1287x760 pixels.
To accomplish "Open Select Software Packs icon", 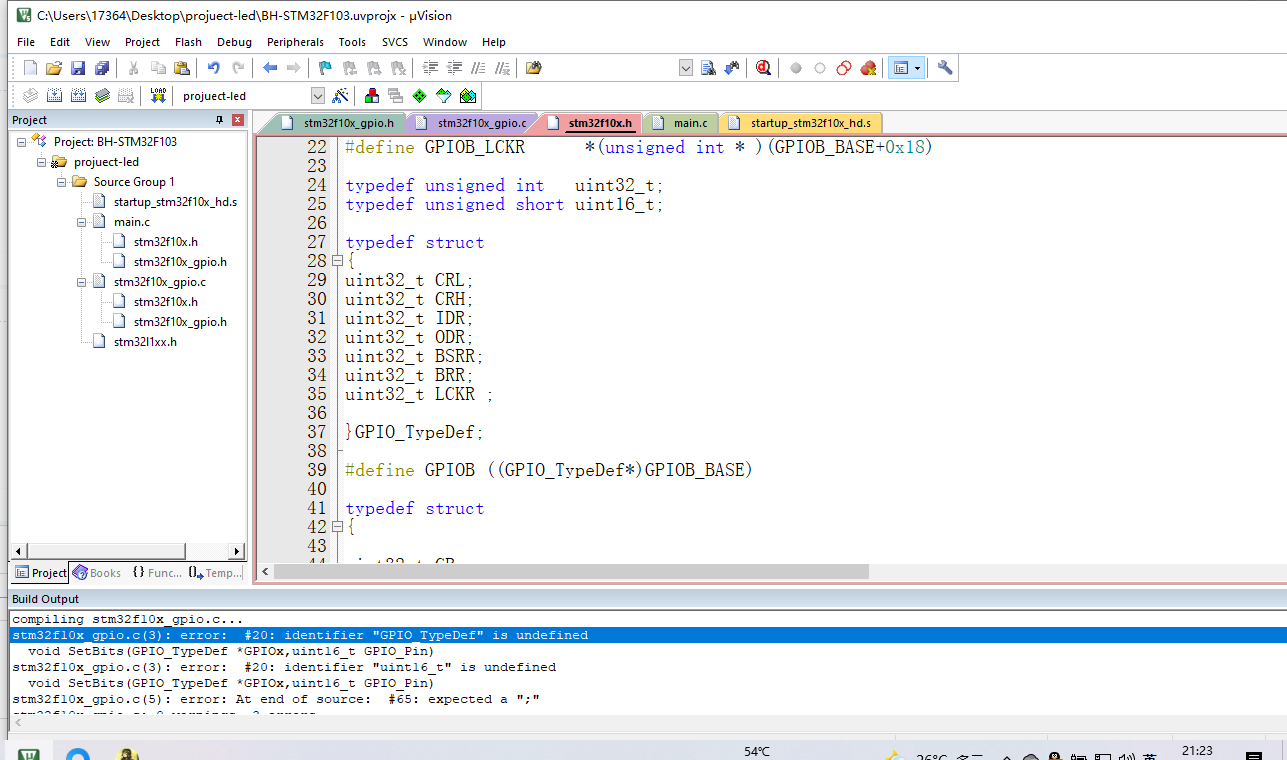I will click(x=444, y=96).
